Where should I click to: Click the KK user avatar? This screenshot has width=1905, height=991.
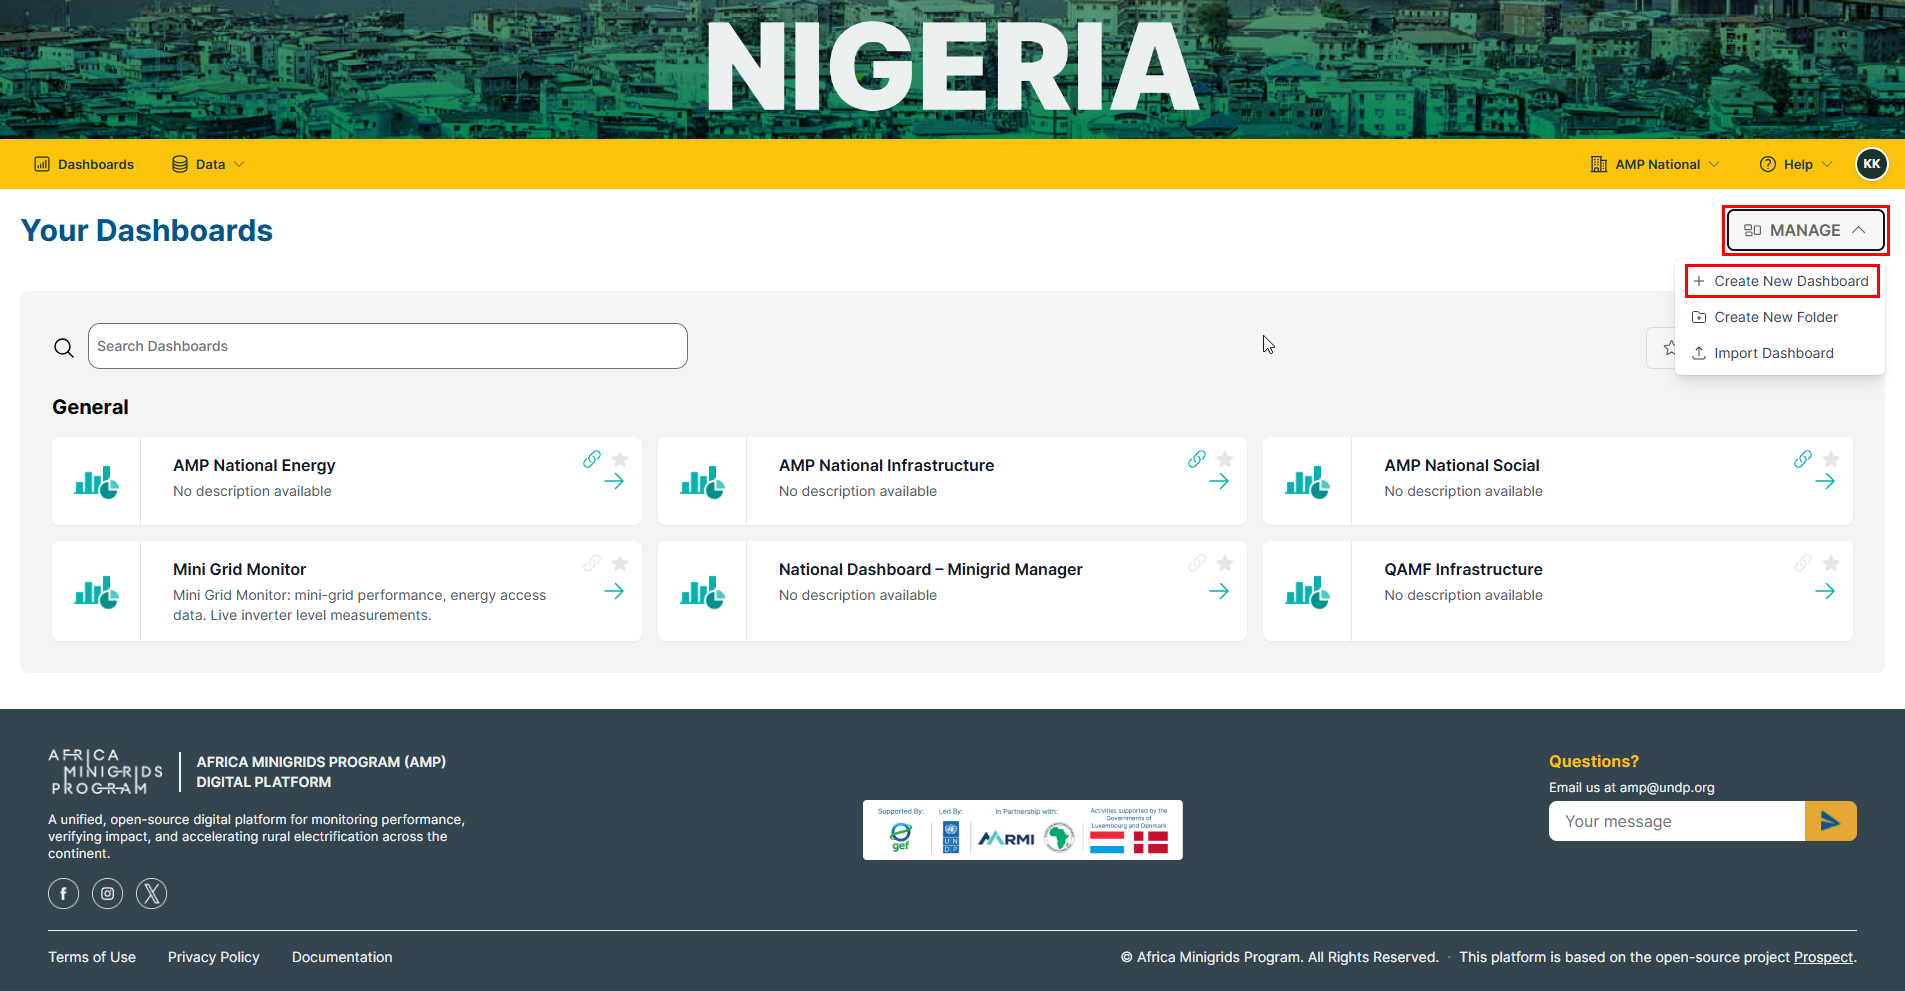pos(1871,164)
